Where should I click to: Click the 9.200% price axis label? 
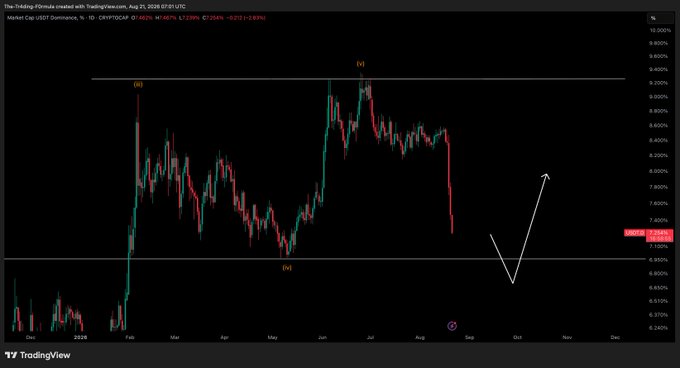tap(658, 83)
